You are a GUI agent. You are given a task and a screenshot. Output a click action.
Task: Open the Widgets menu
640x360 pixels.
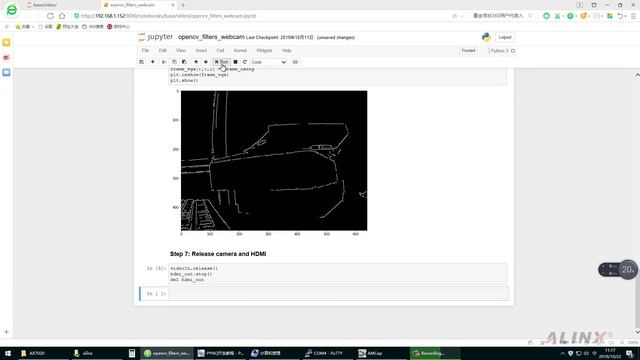(264, 51)
